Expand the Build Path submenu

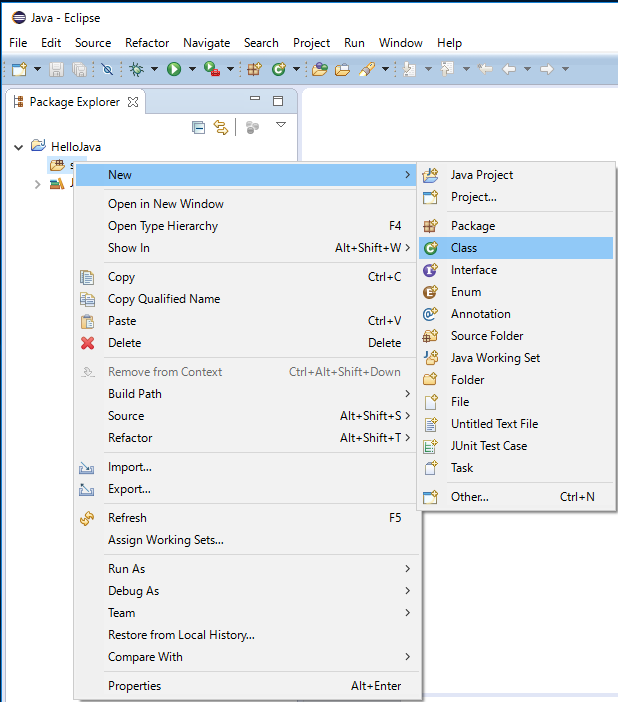[x=246, y=394]
